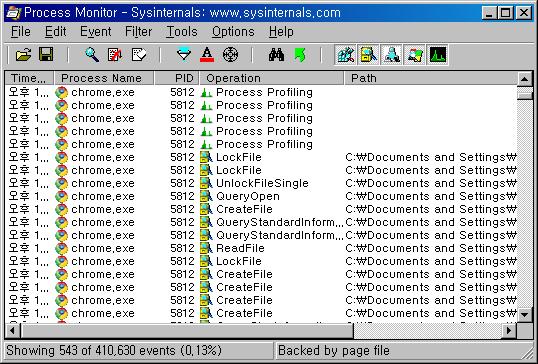Click the chrome icon in the UnlockFileSingle row
Screen dimensions: 538x364
(62, 184)
